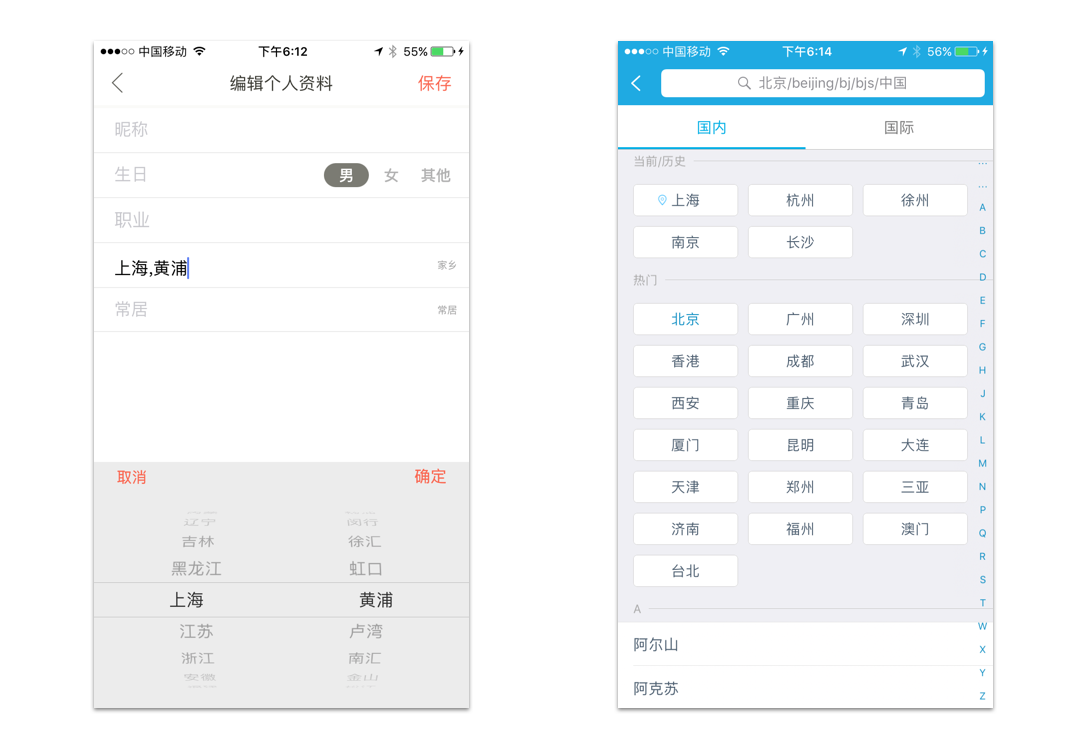The width and height of the screenshot is (1074, 753).
Task: Select 其他 gender option
Action: [x=435, y=175]
